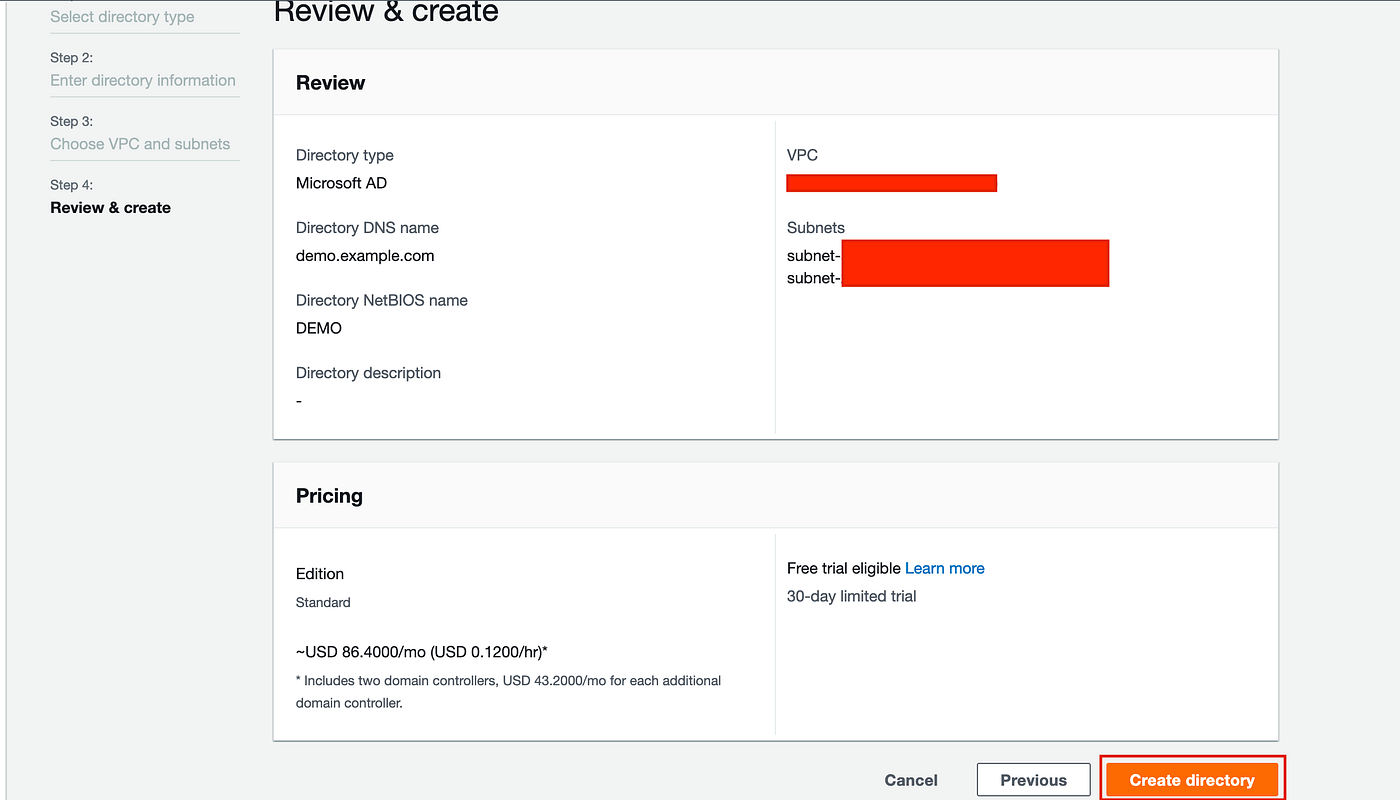Click the demo.example.com DNS name
Viewport: 1400px width, 800px height.
coord(364,255)
